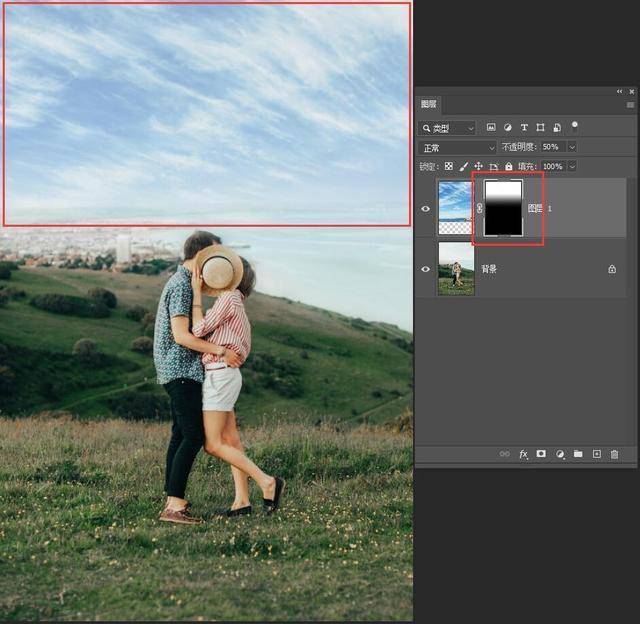Click the new layer icon

(597, 454)
